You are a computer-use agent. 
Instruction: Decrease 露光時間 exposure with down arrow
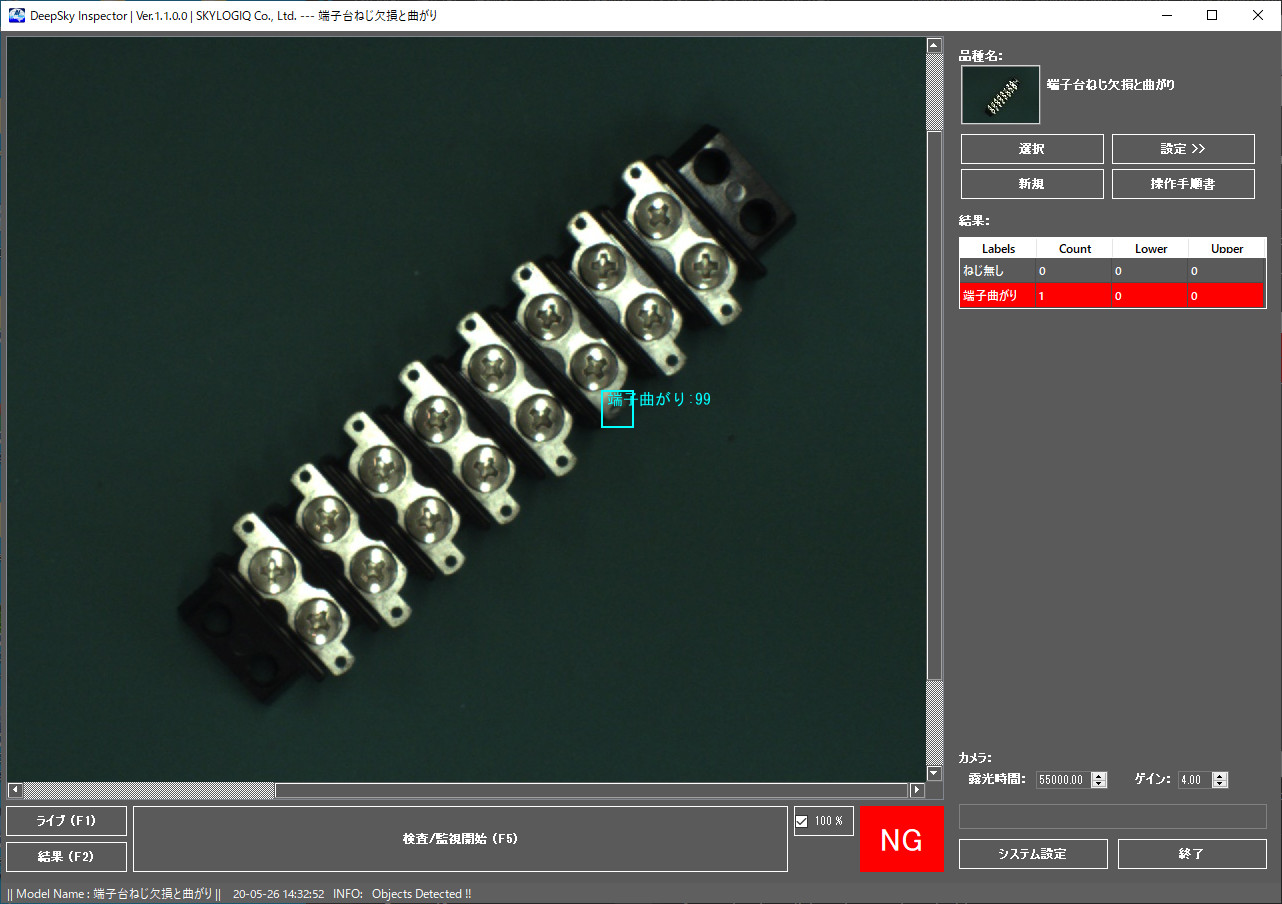coord(1099,784)
